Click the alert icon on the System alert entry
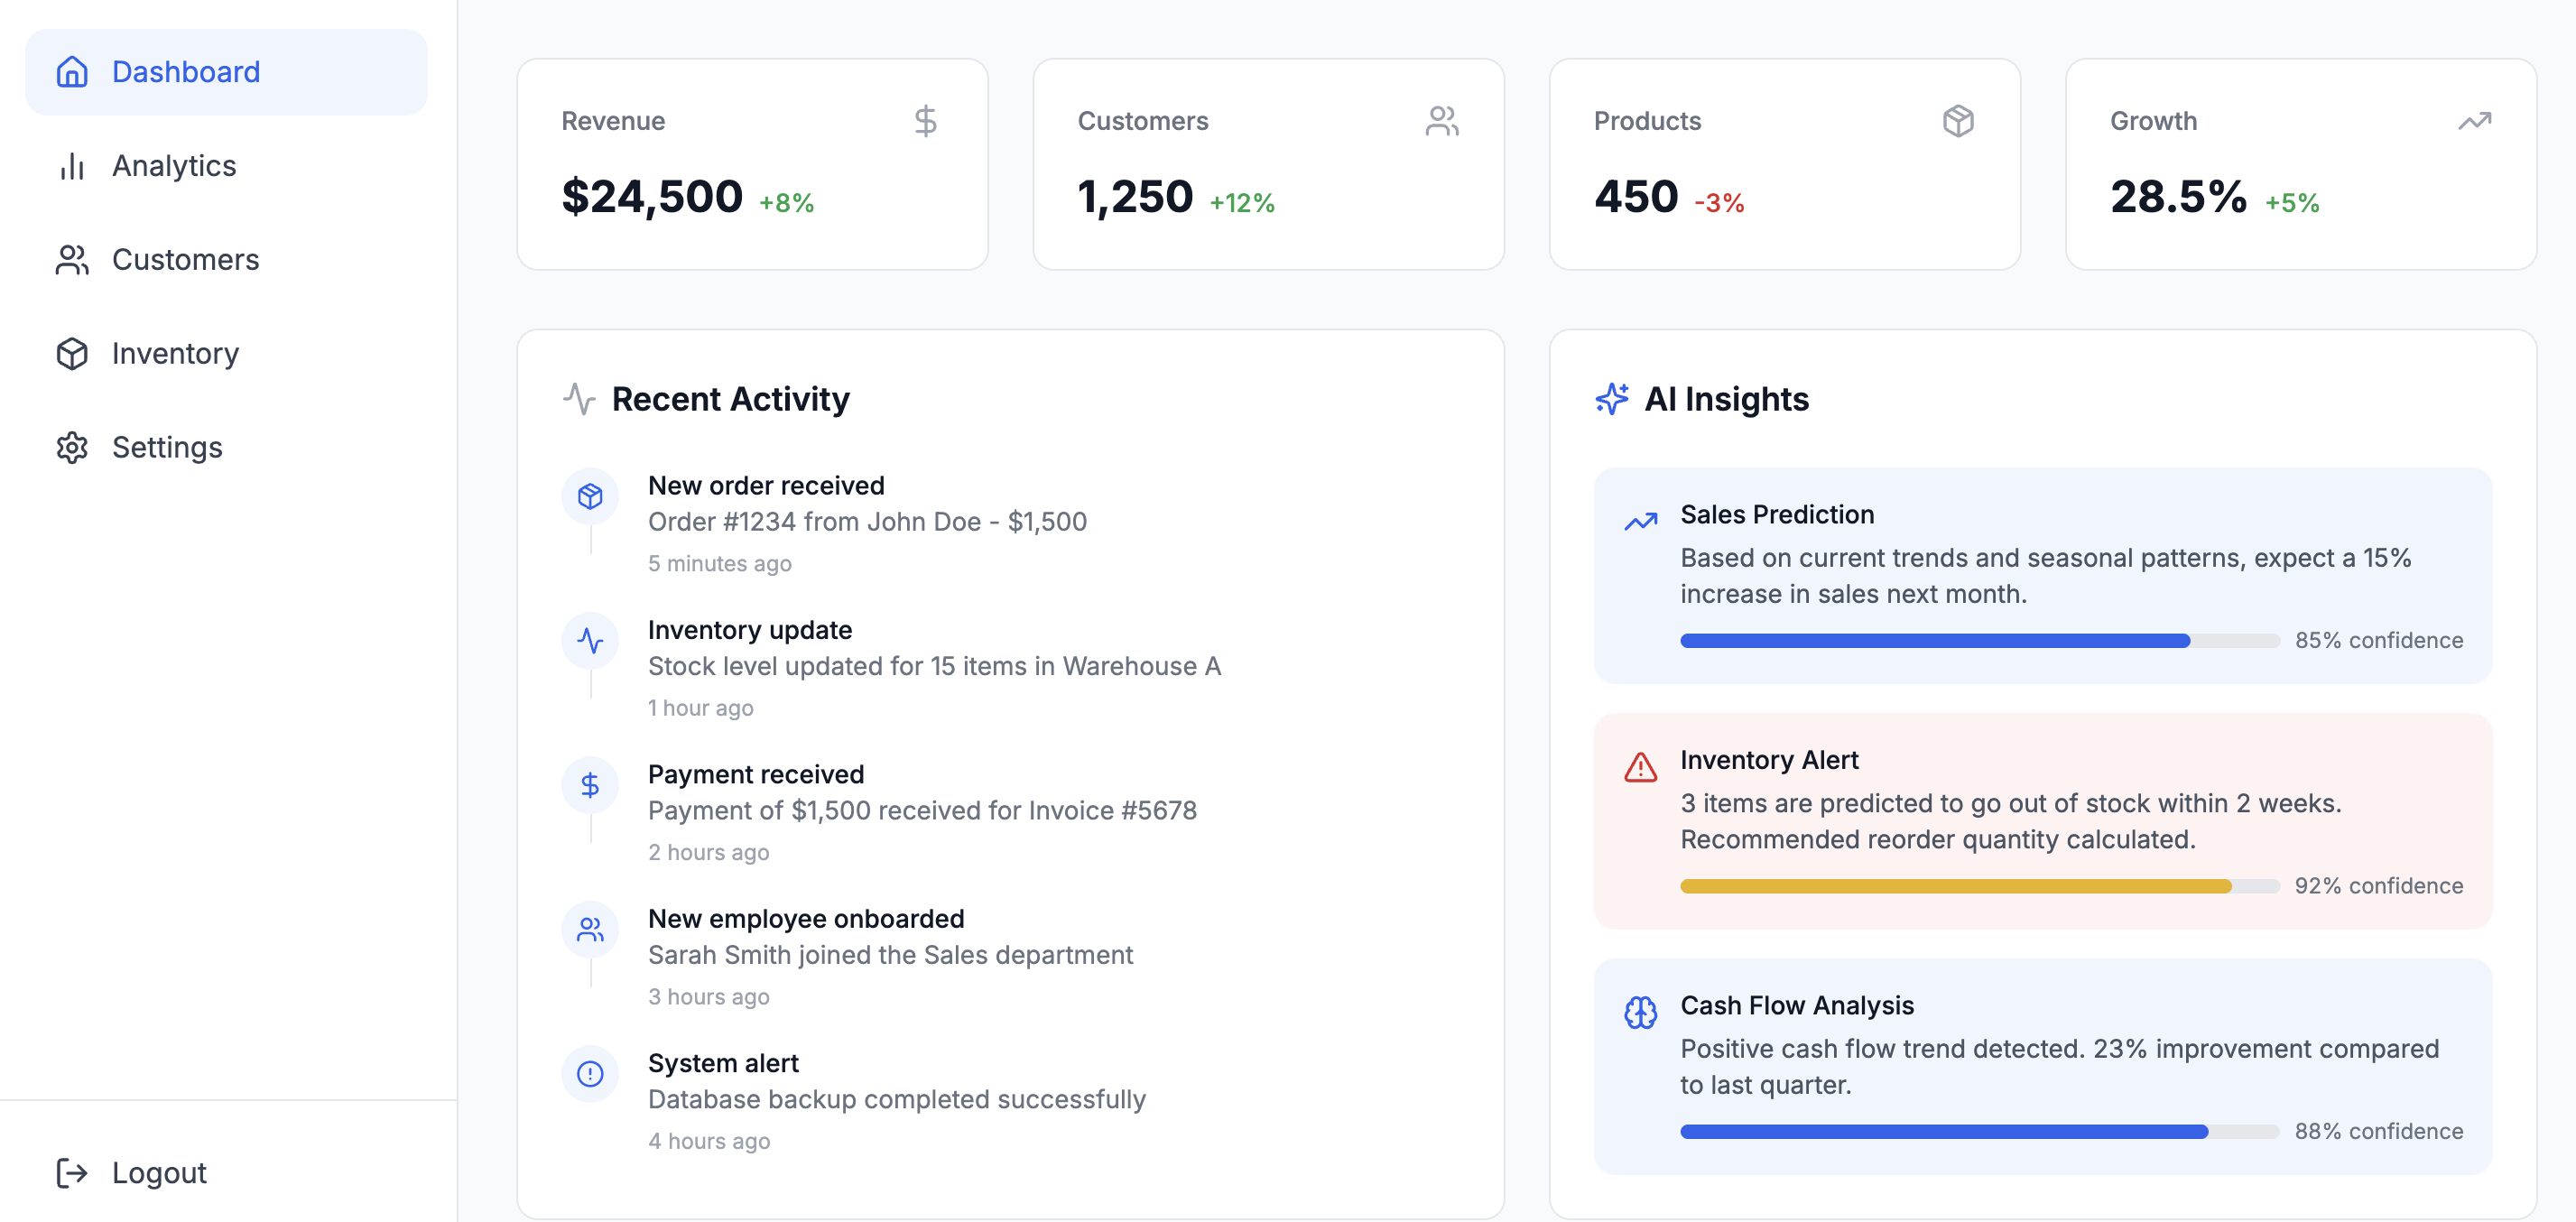2576x1222 pixels. tap(590, 1073)
